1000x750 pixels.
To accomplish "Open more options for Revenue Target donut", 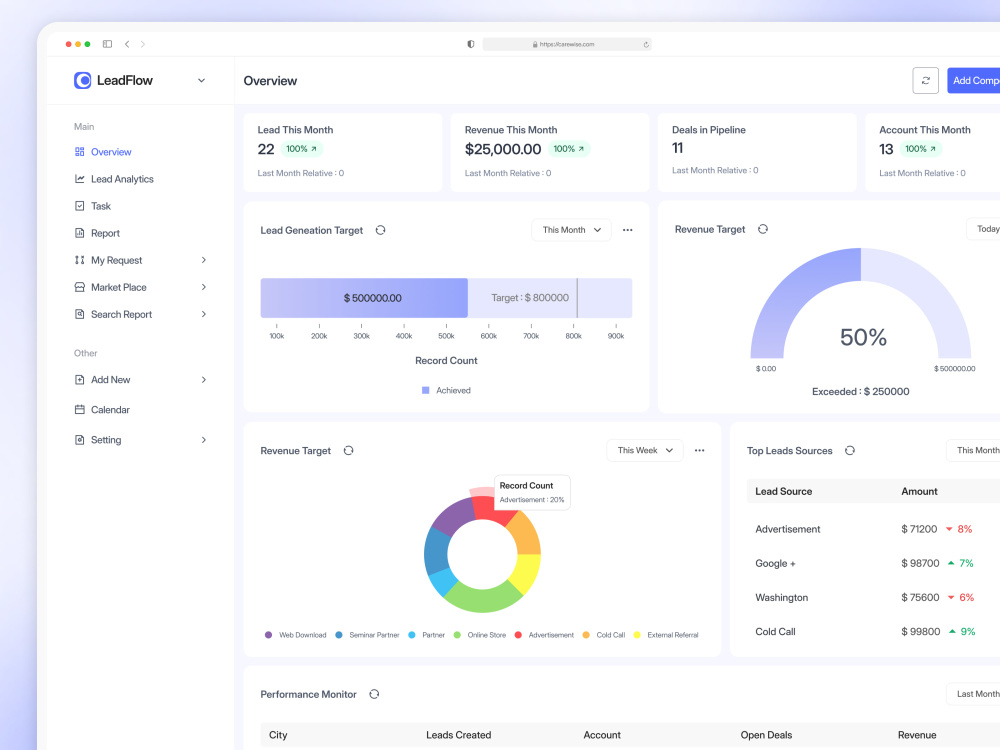I will click(700, 450).
